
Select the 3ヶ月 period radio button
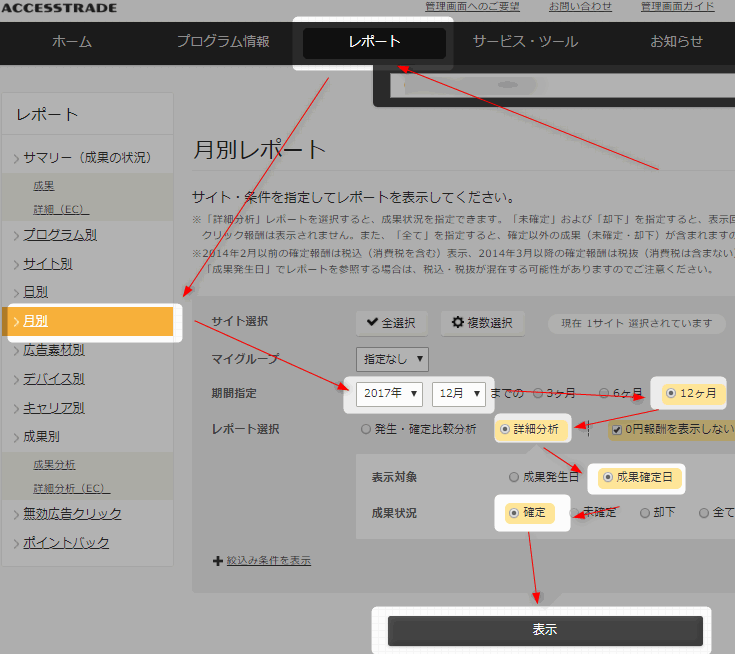pyautogui.click(x=539, y=393)
